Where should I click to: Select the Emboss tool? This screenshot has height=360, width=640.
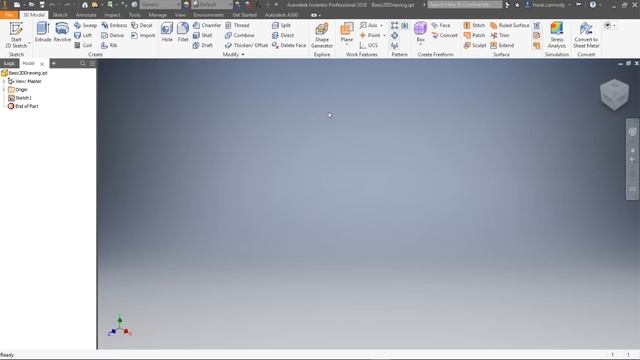114,25
